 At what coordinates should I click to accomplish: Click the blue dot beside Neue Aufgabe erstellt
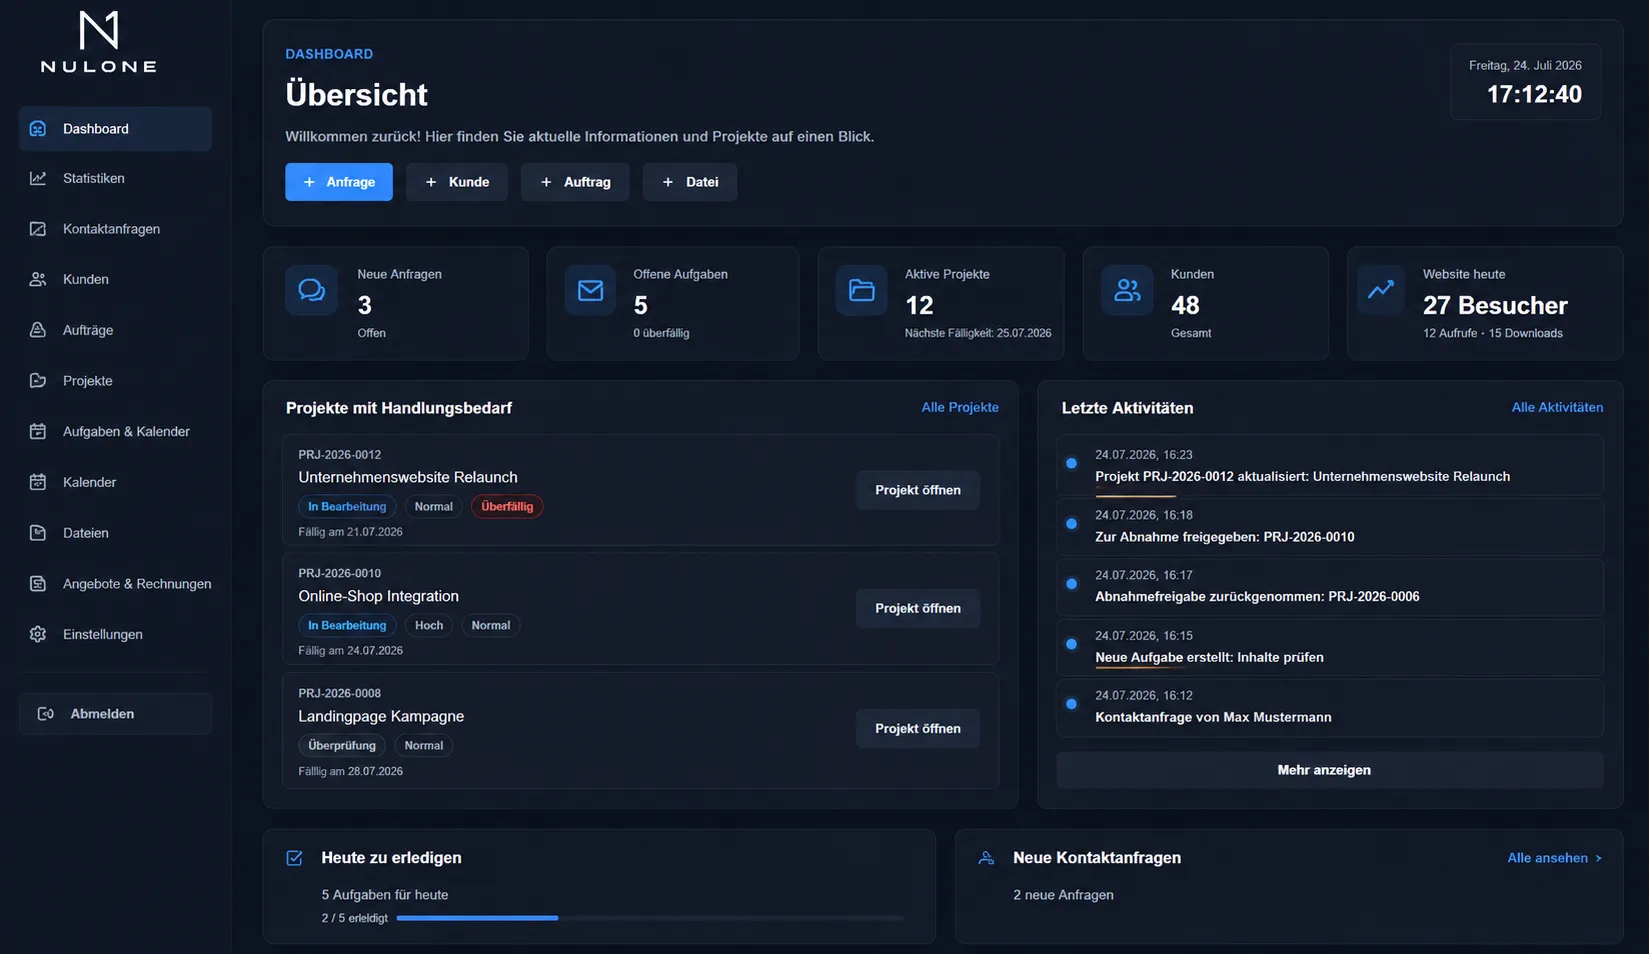coord(1071,644)
